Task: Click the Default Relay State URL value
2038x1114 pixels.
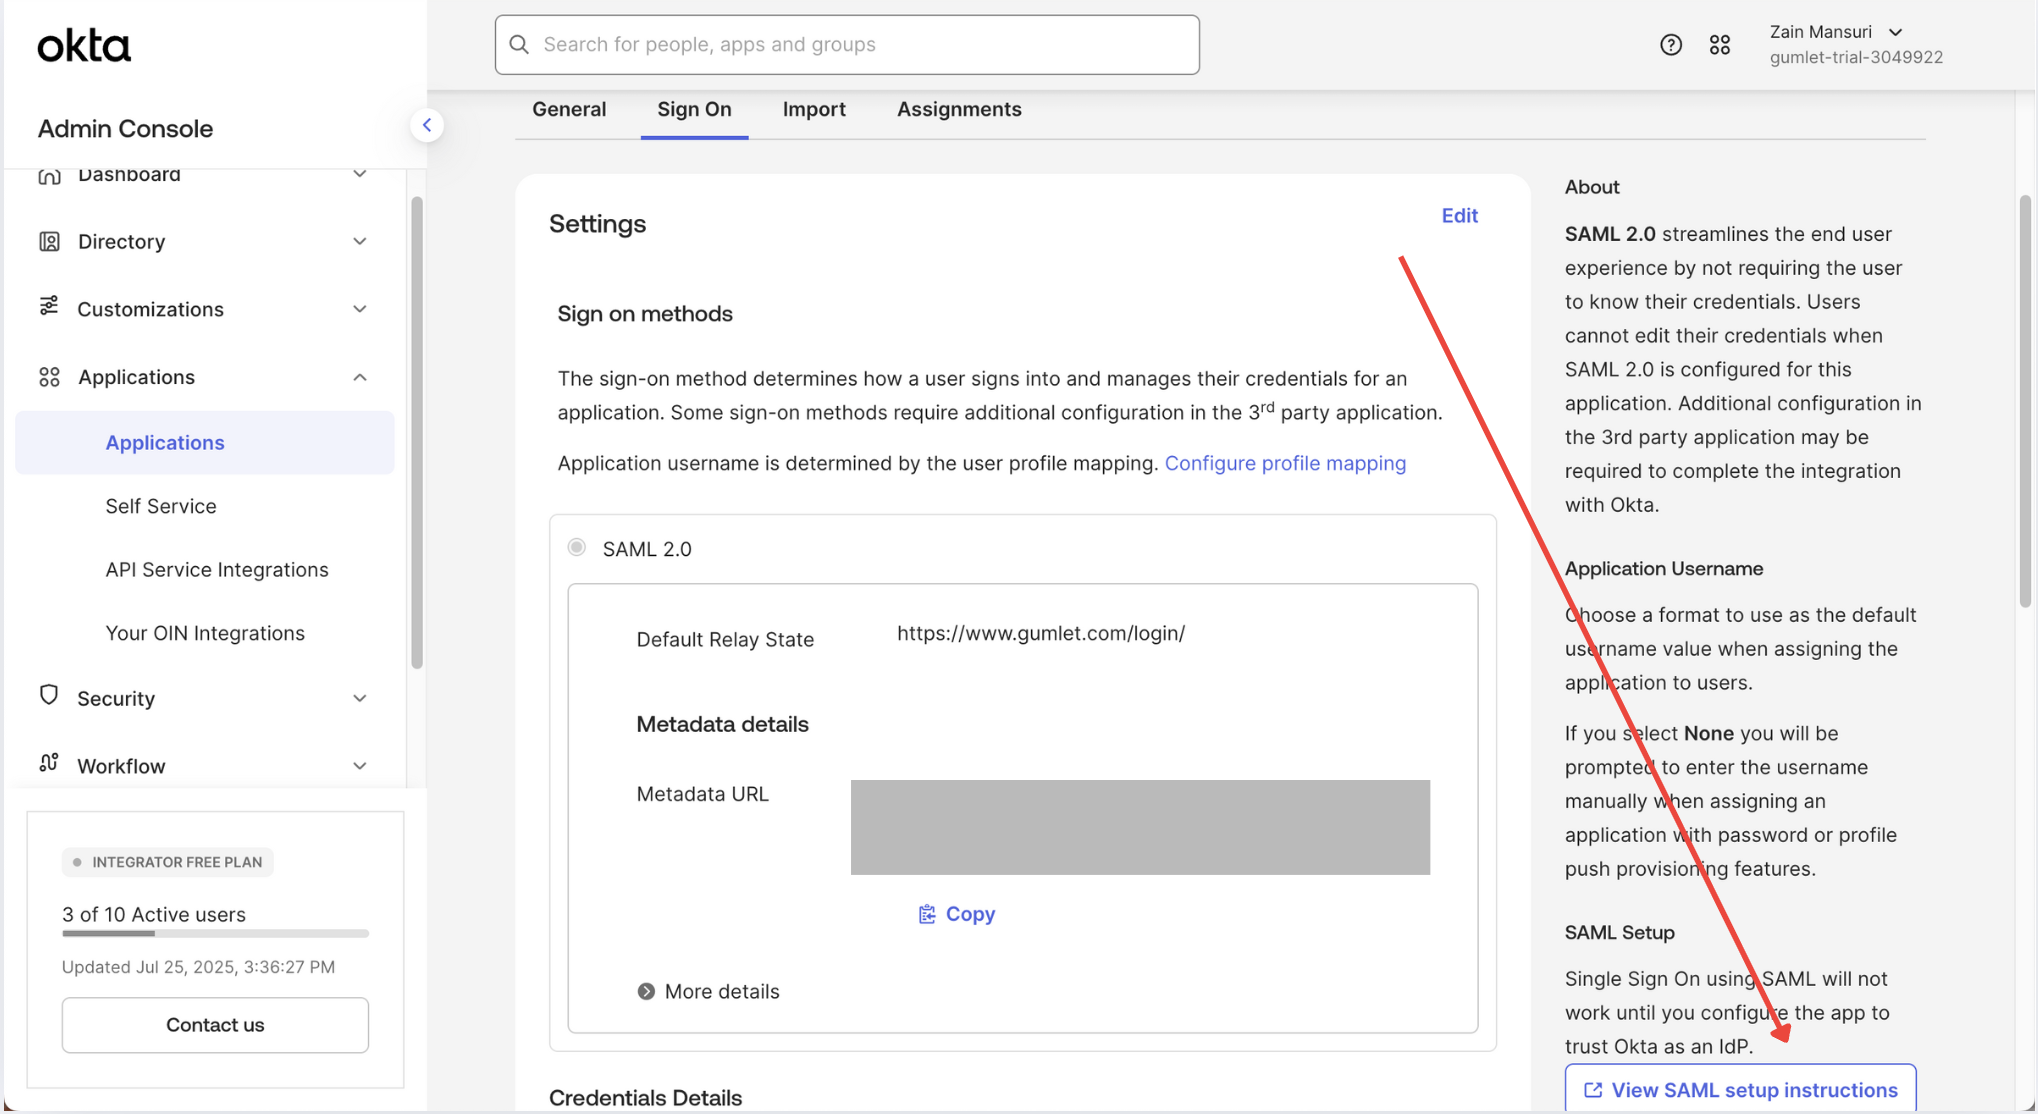Action: [1041, 633]
